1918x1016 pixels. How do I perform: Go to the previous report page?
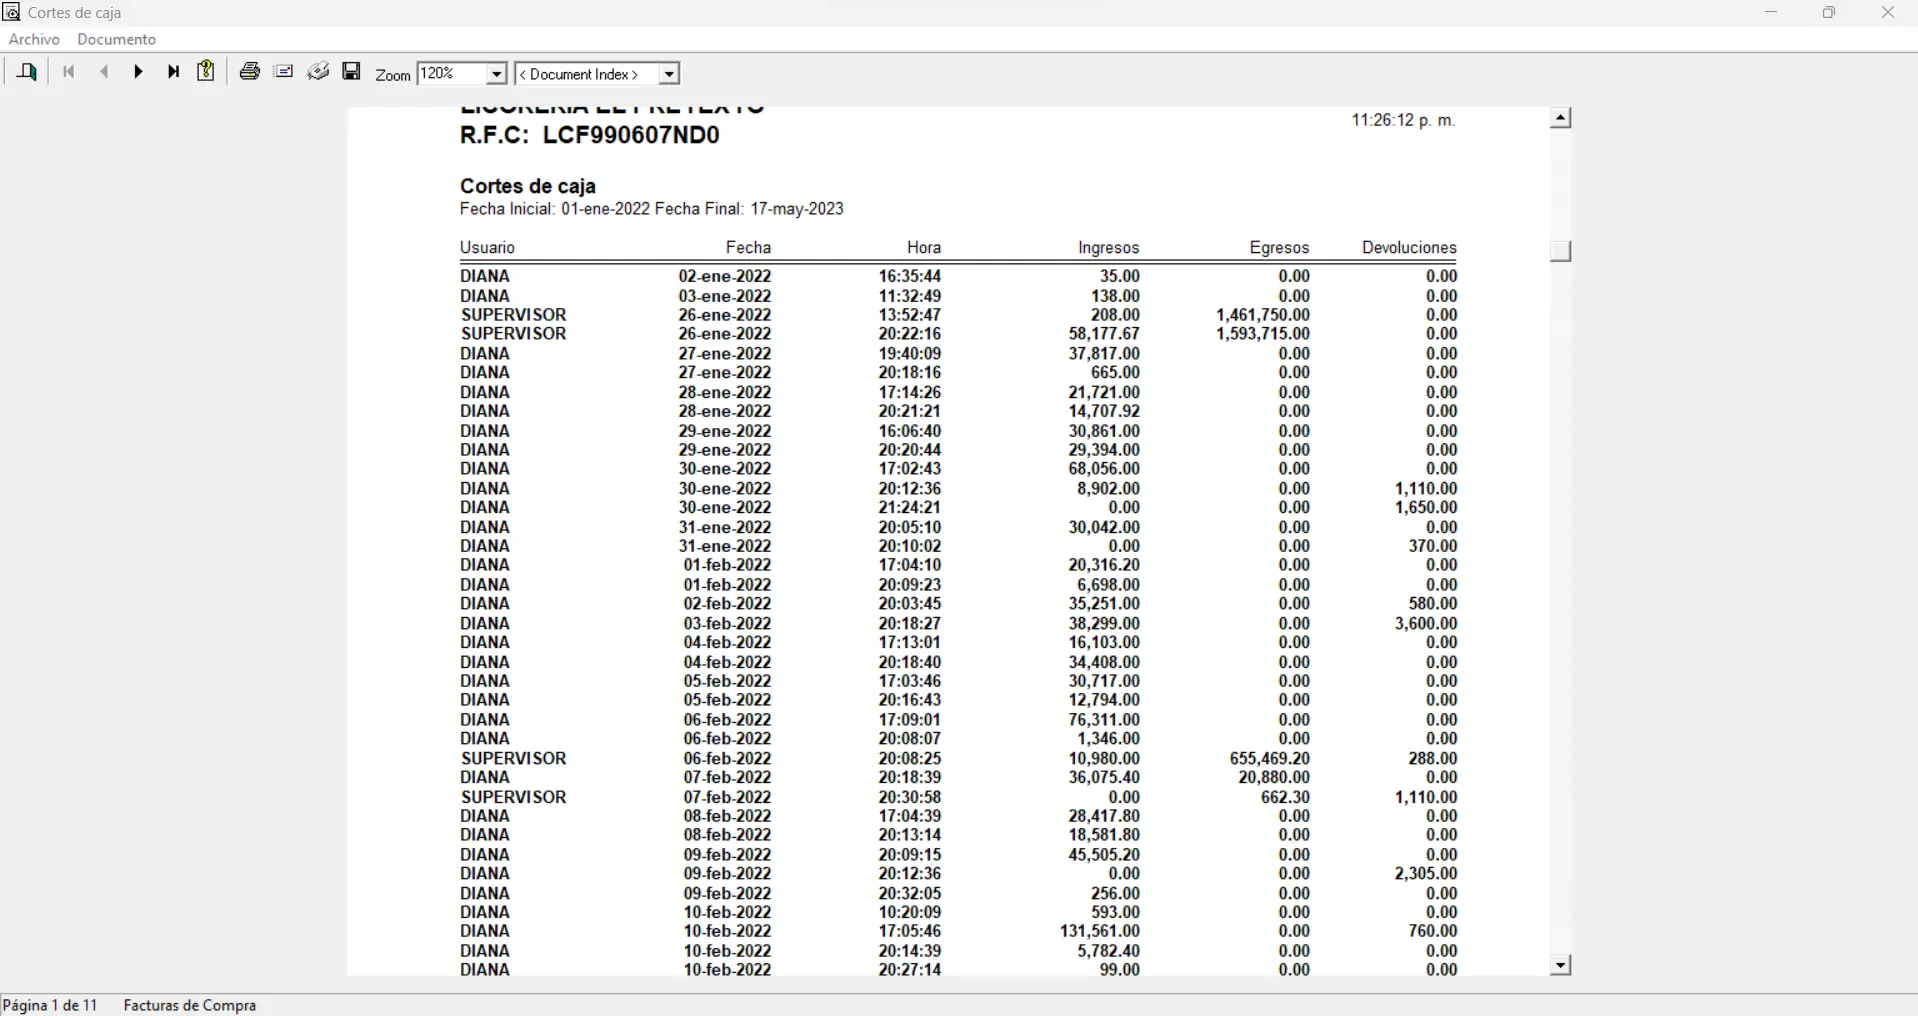[104, 72]
